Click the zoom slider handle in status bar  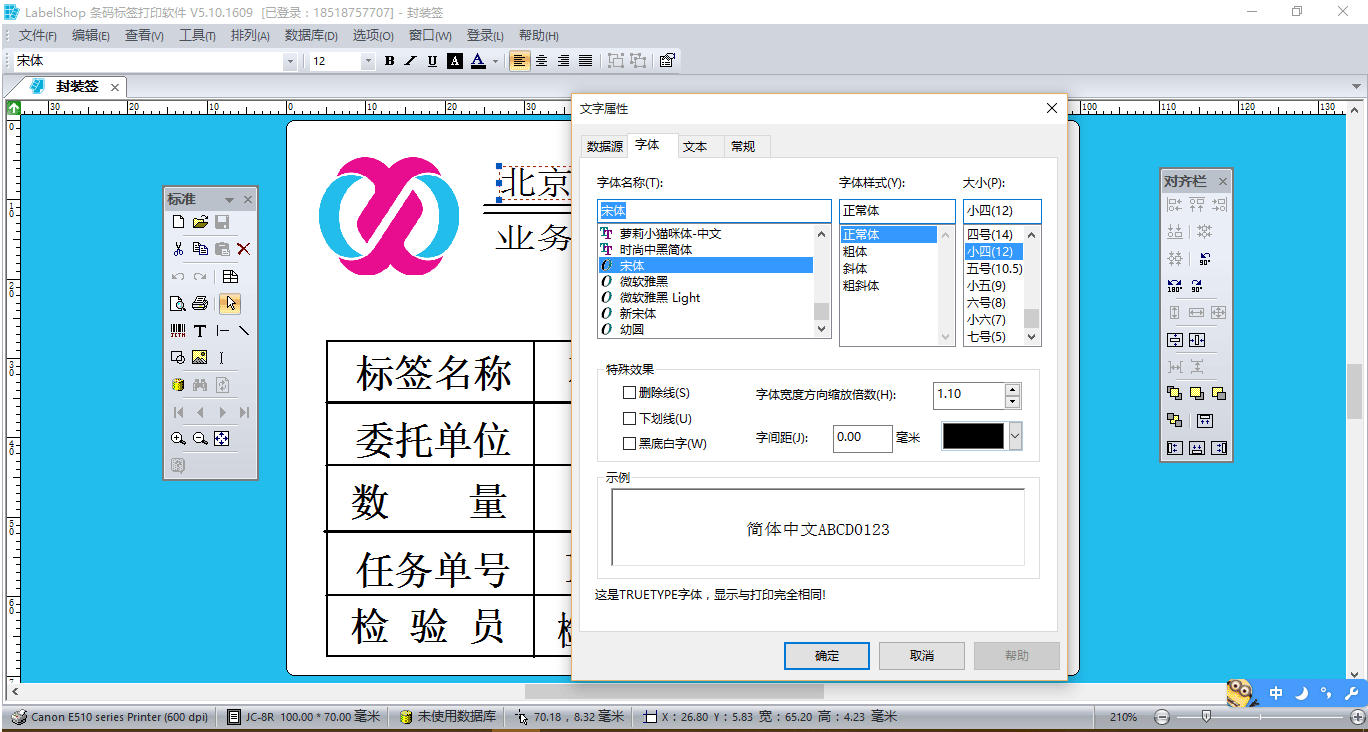pos(1207,717)
